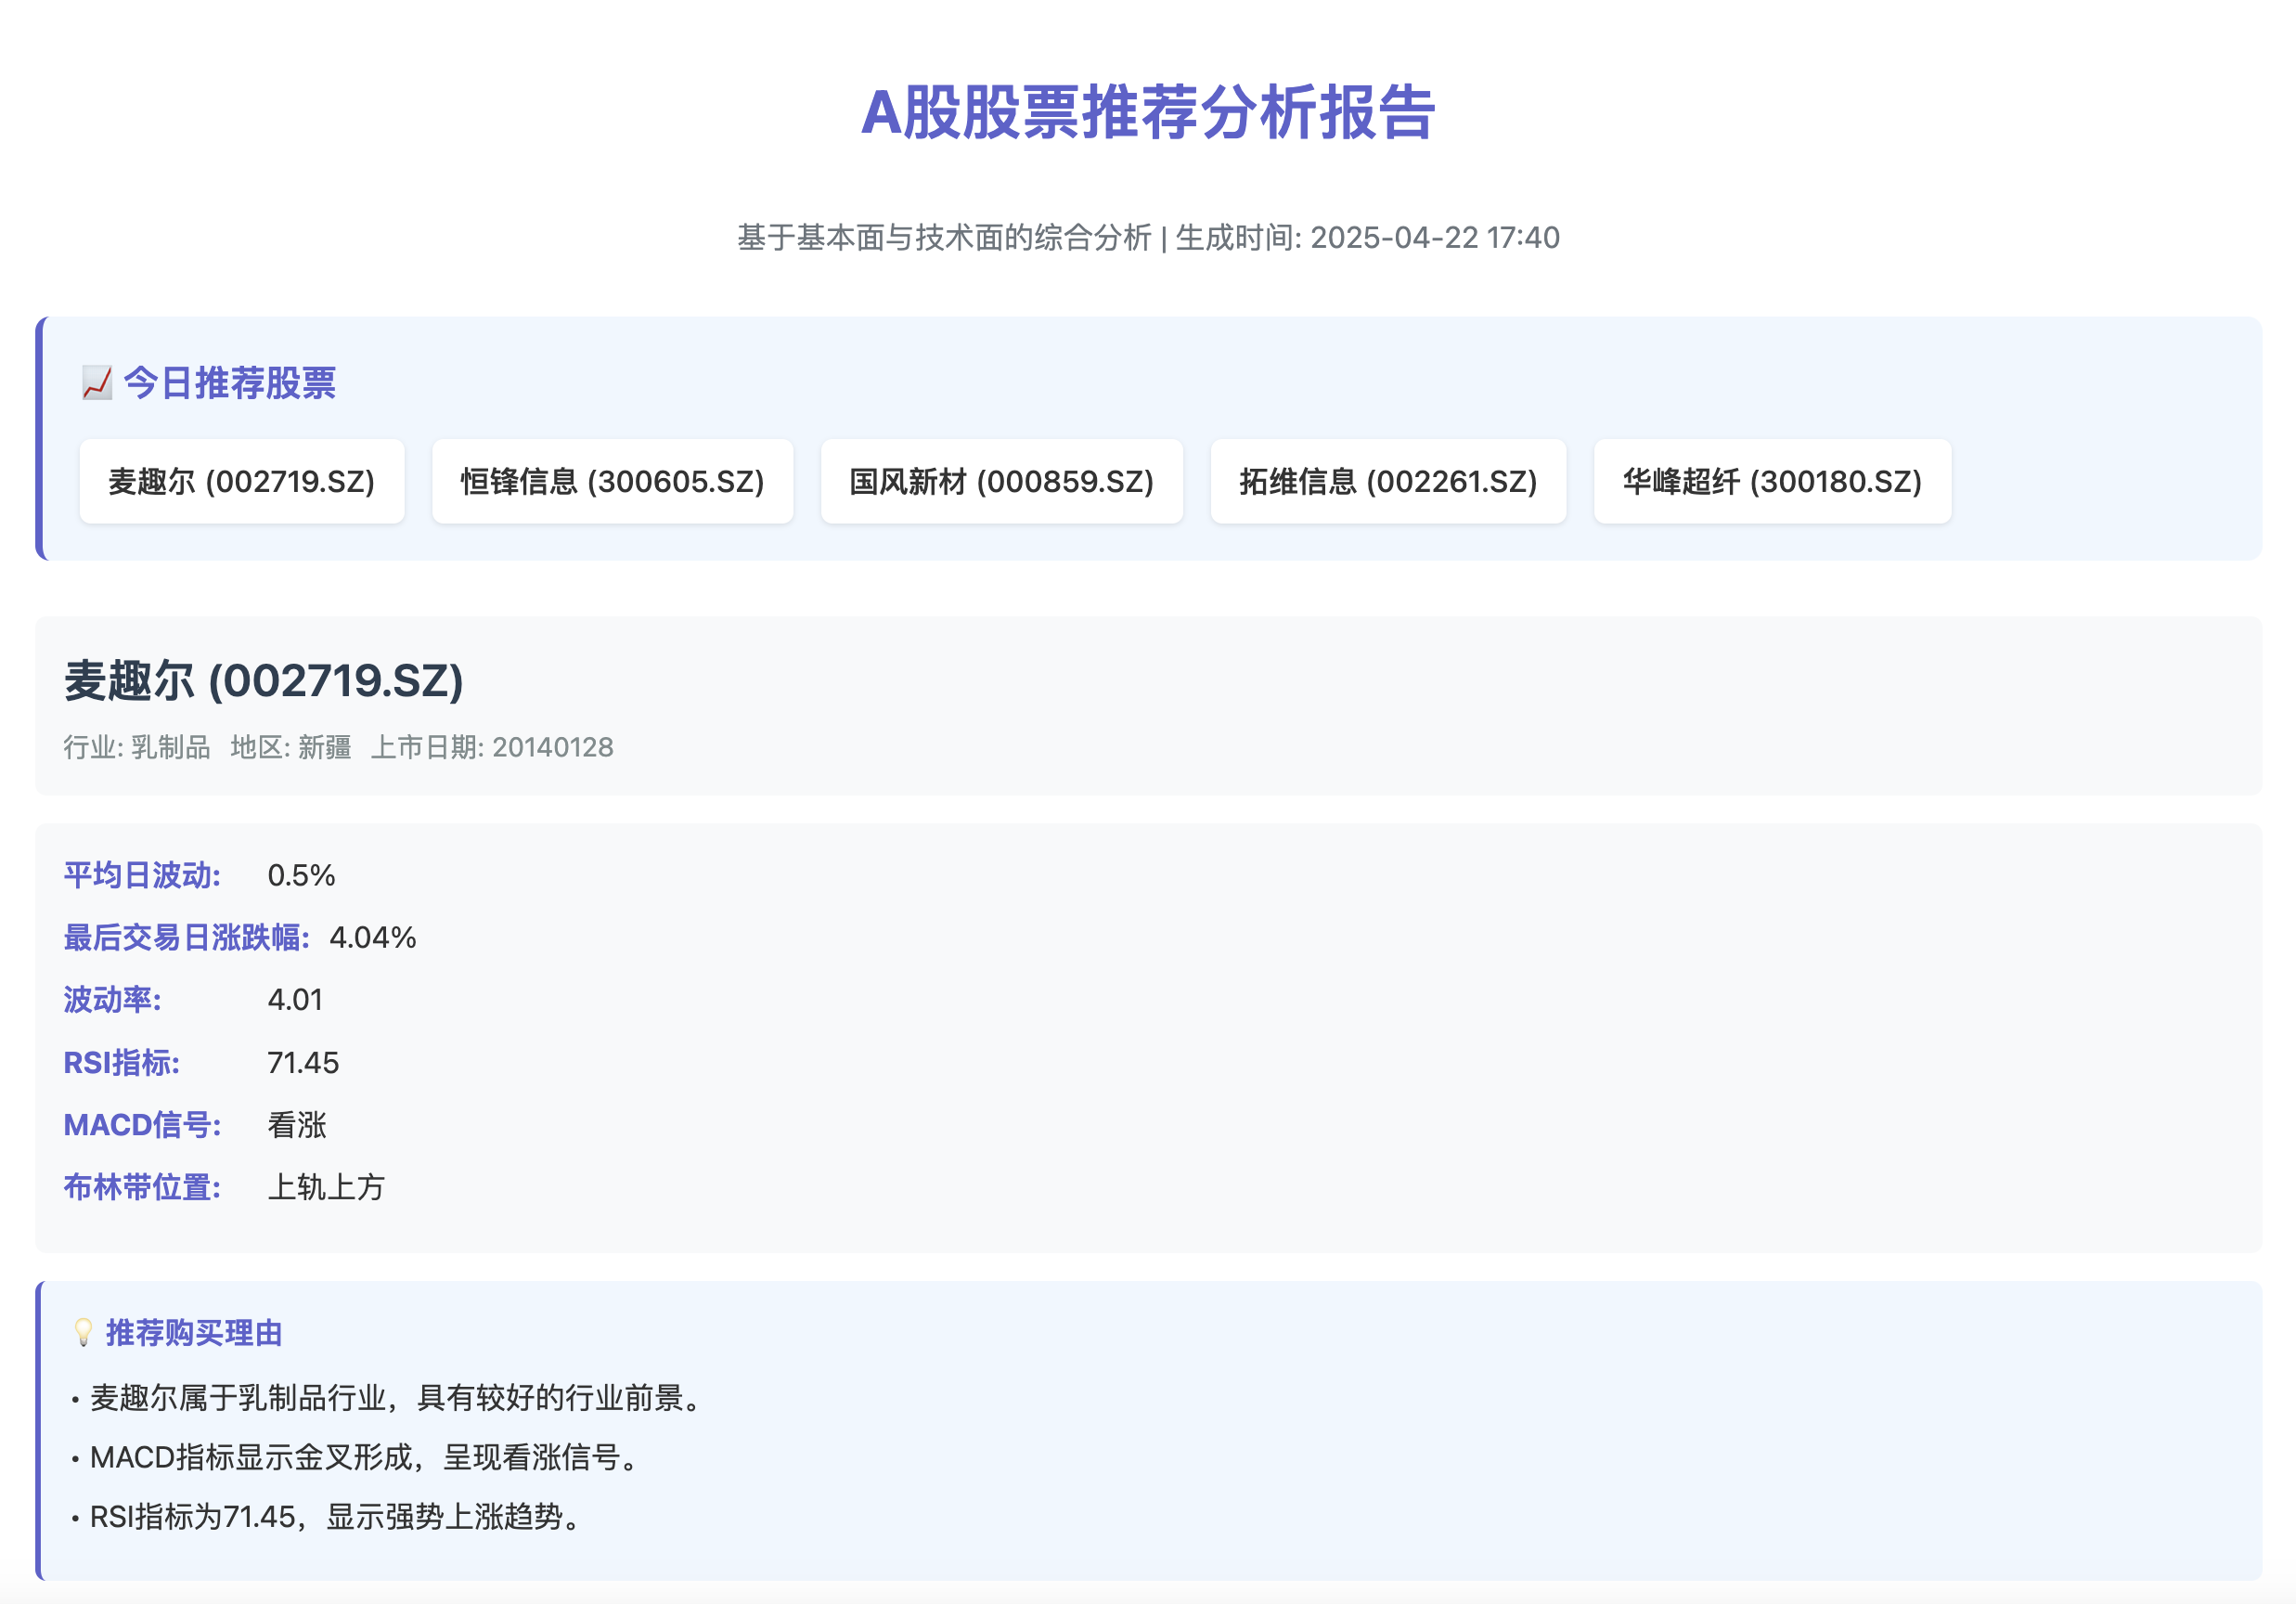Click the 推荐购买理由 heading
This screenshot has height=1604, width=2296.
[194, 1332]
